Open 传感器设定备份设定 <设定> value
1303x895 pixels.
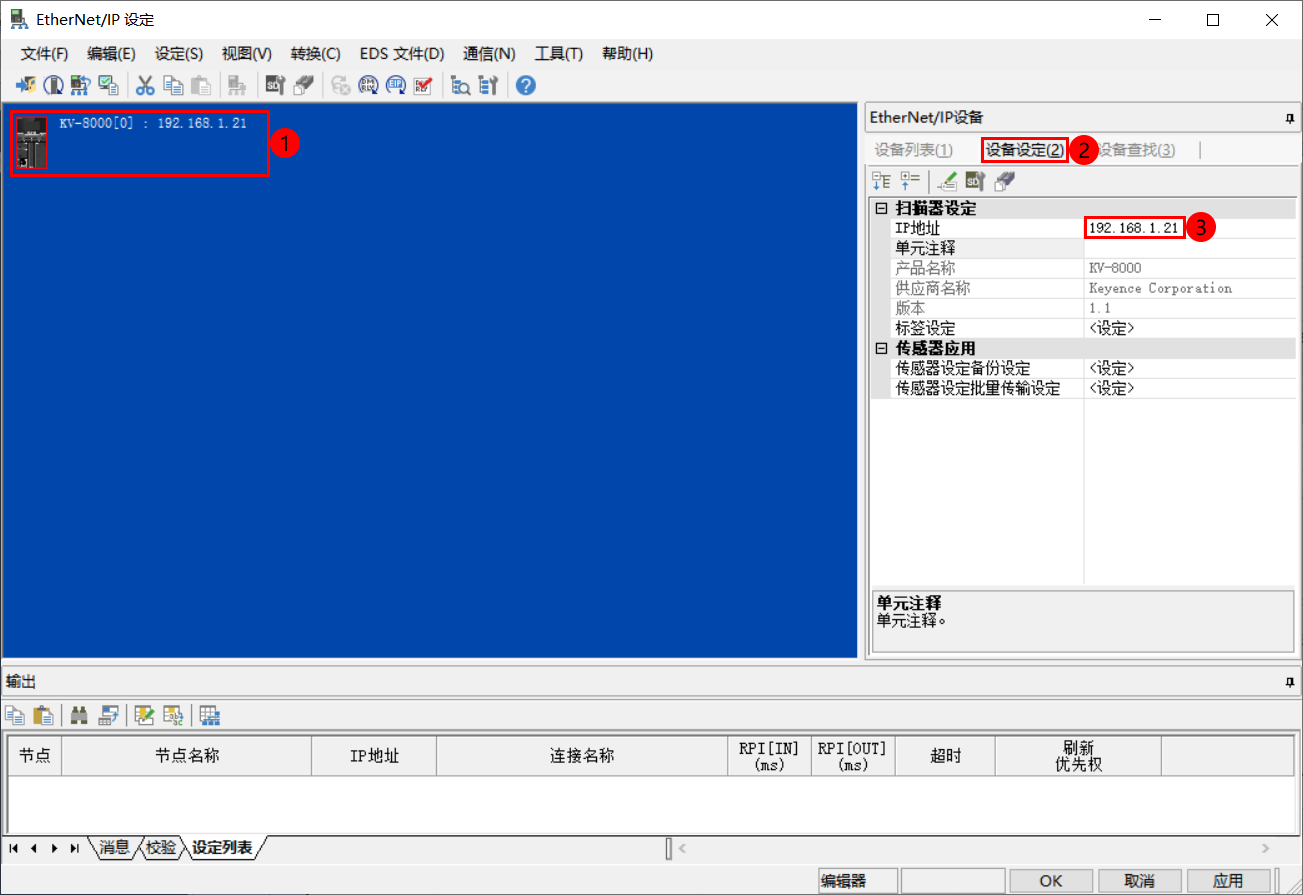pyautogui.click(x=1190, y=368)
